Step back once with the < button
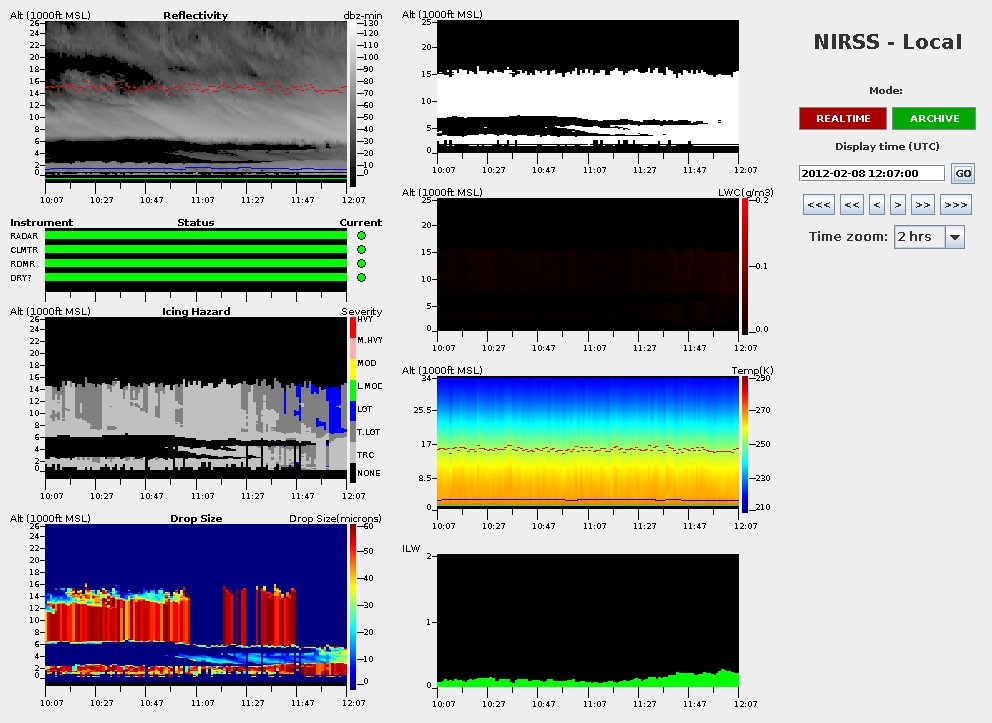Viewport: 992px width, 723px height. 877,205
